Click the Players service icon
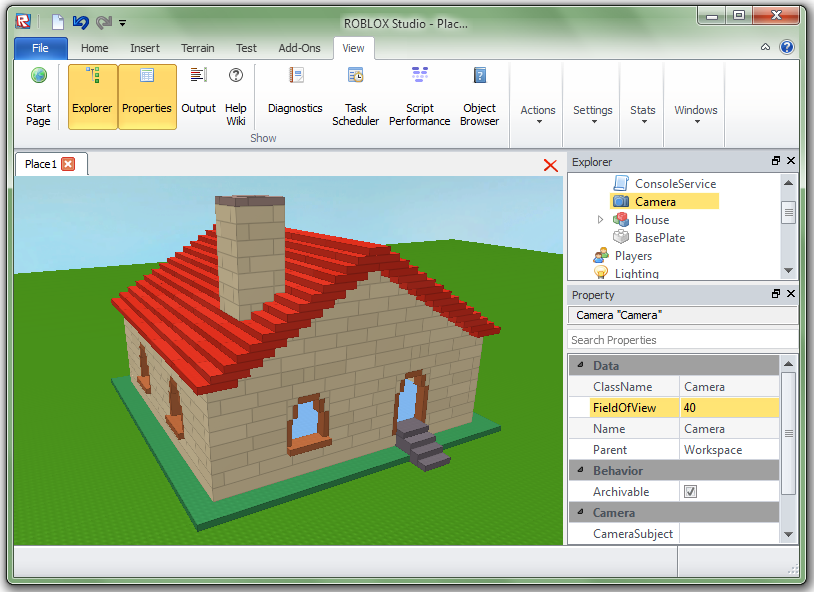The width and height of the screenshot is (814, 592). [601, 255]
